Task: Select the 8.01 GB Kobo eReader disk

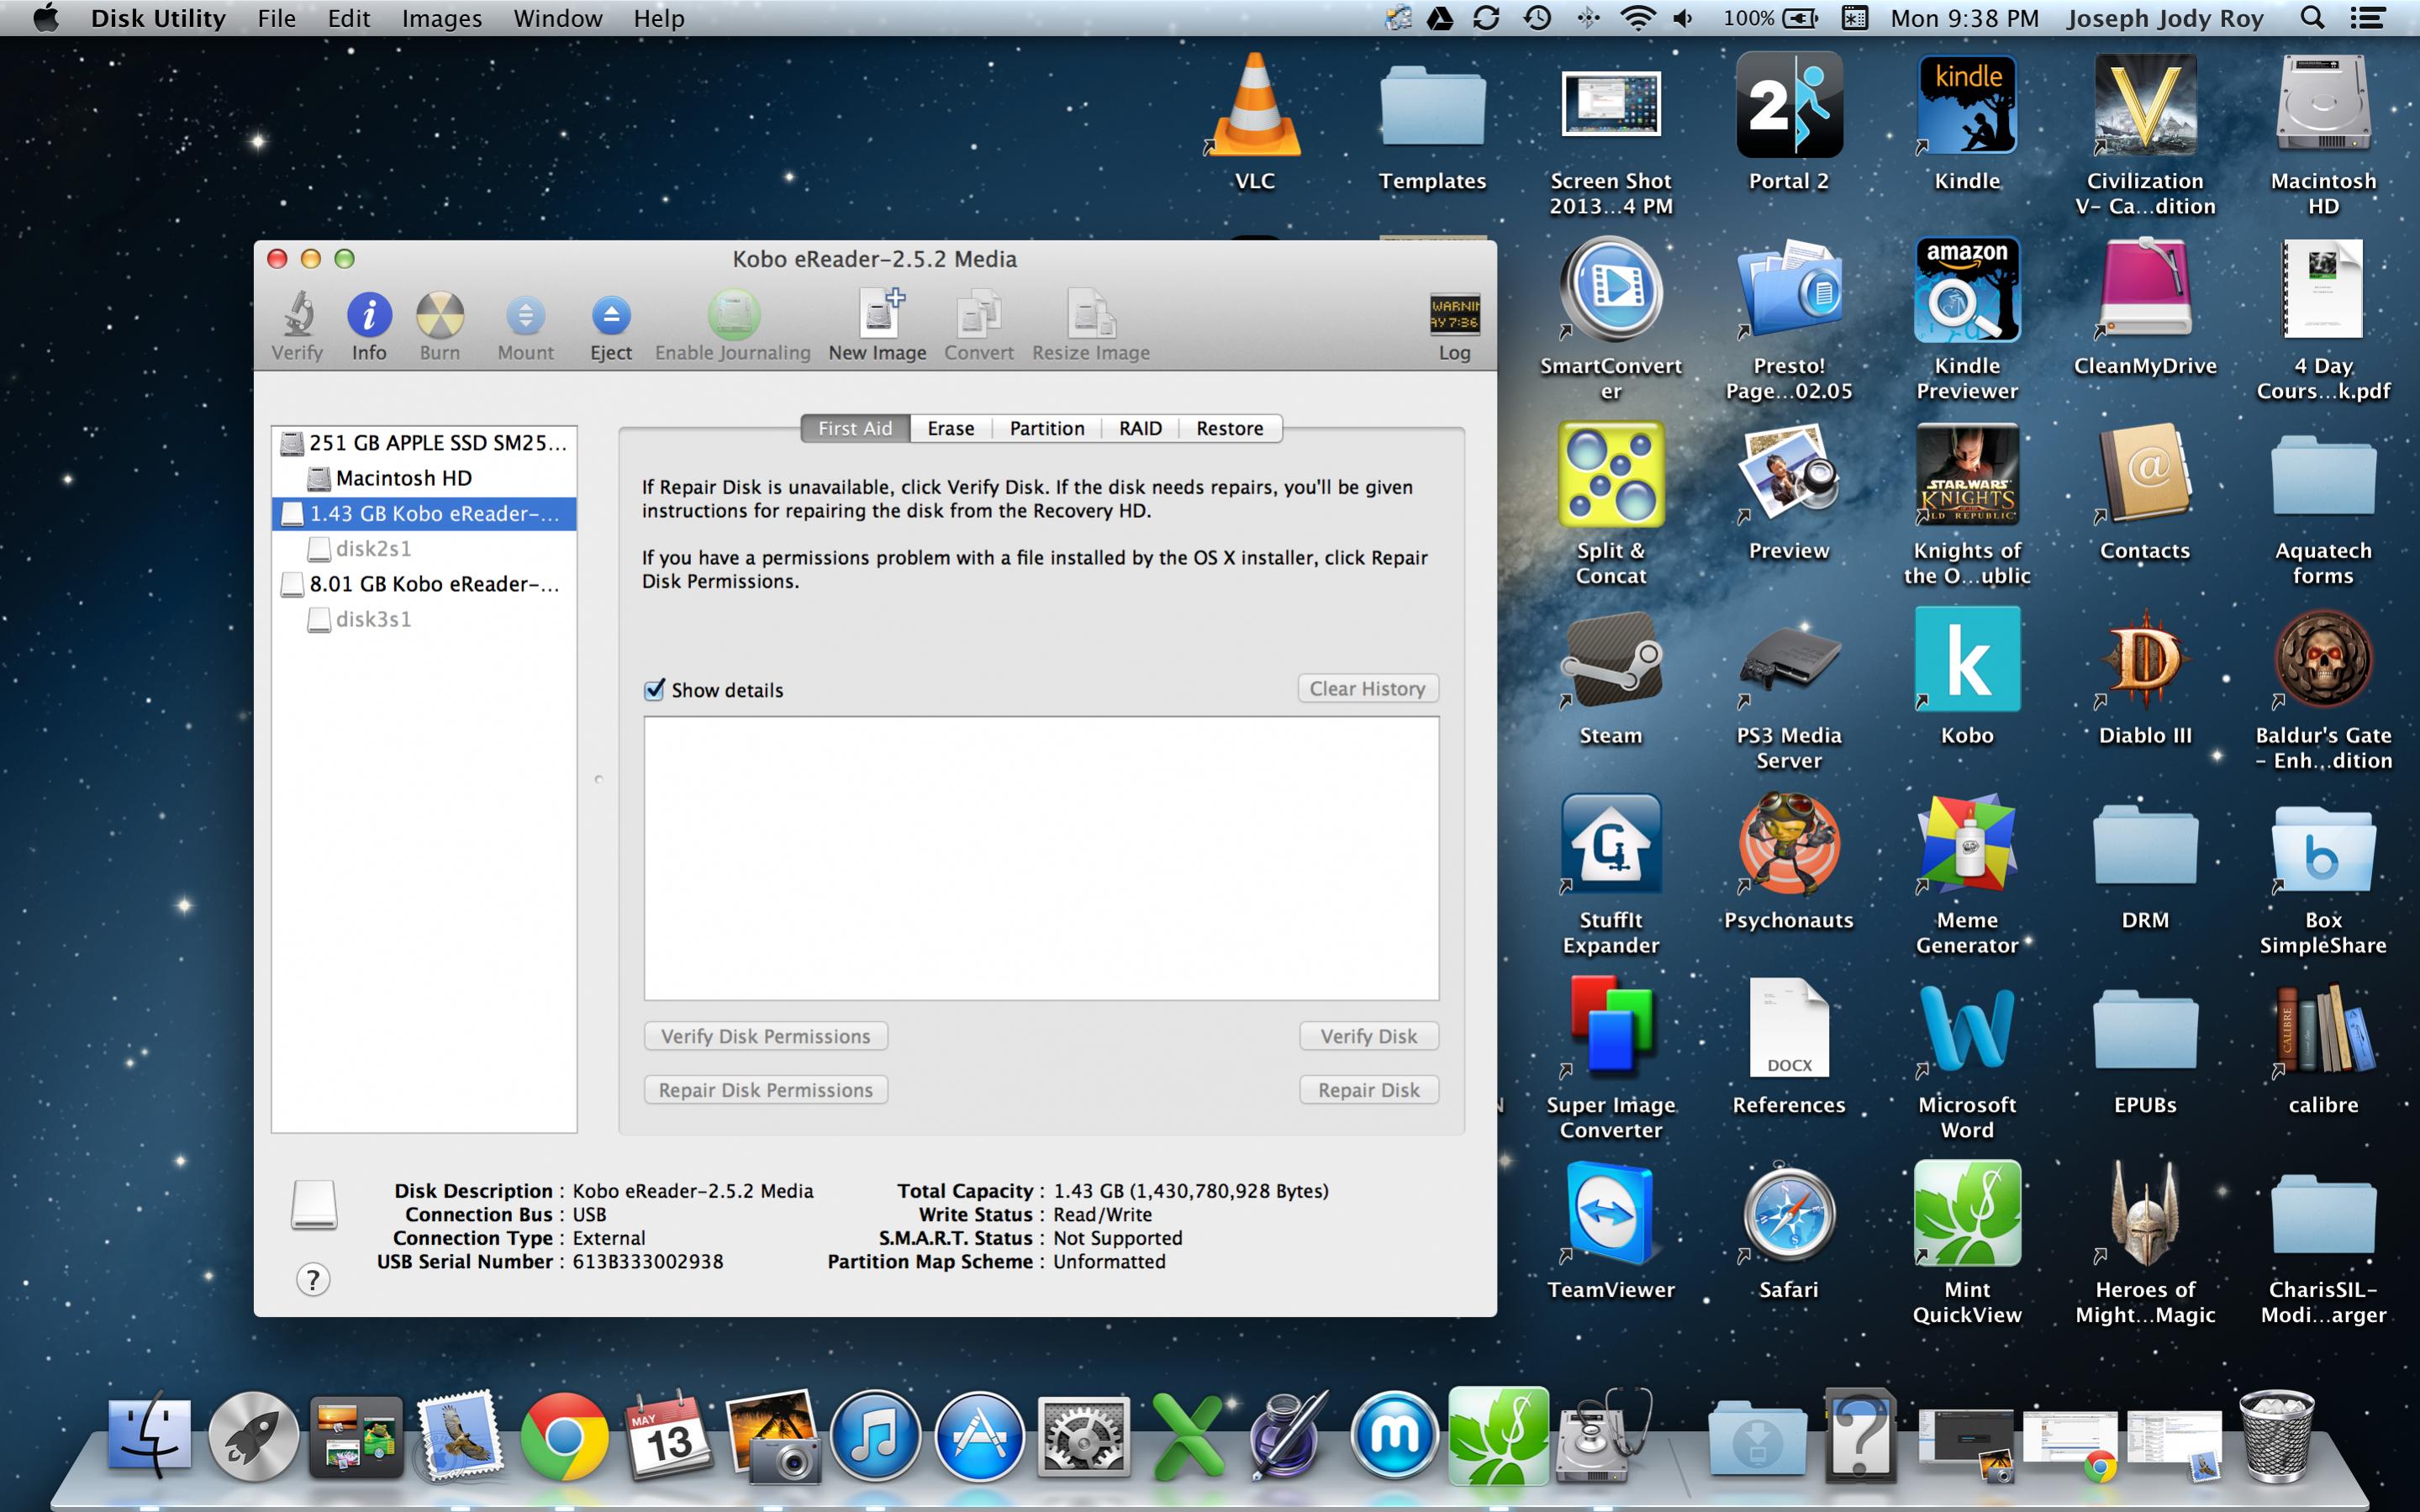Action: pyautogui.click(x=432, y=584)
